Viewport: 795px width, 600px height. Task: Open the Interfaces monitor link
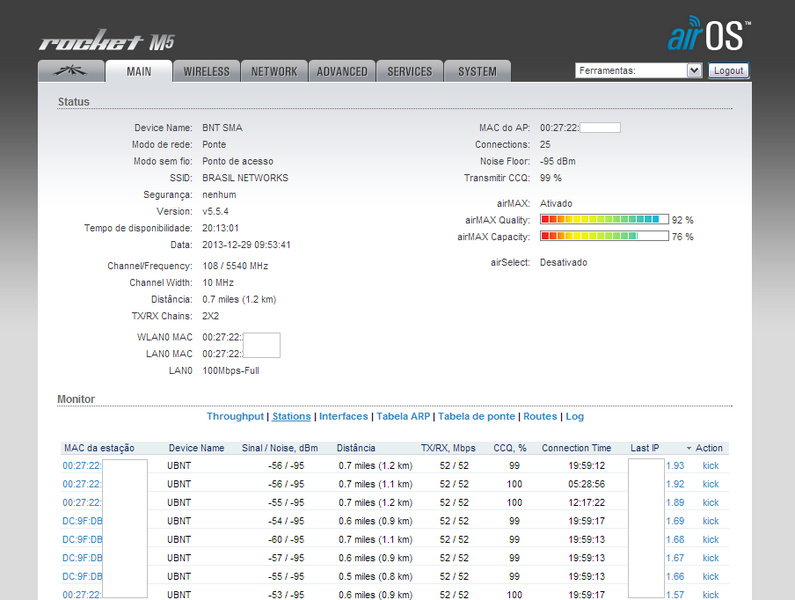pyautogui.click(x=343, y=416)
